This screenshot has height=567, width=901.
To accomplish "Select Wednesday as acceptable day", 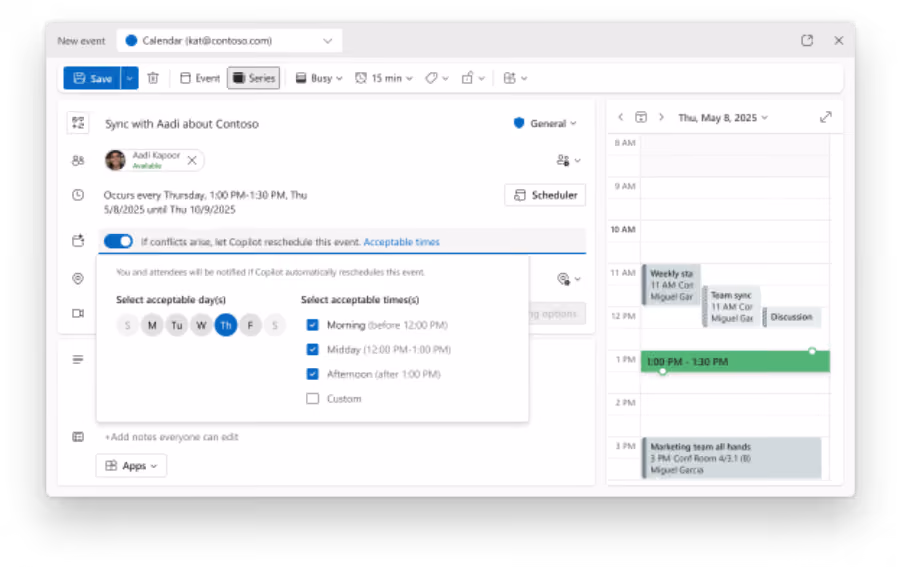I will tap(201, 326).
